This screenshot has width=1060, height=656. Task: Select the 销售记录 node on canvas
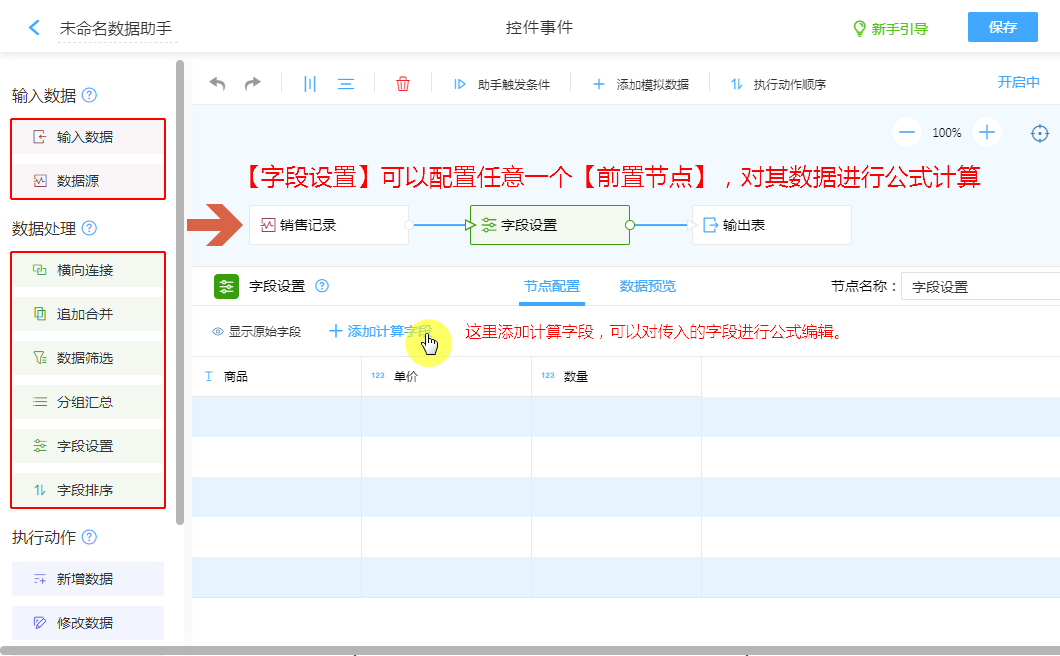click(x=329, y=225)
